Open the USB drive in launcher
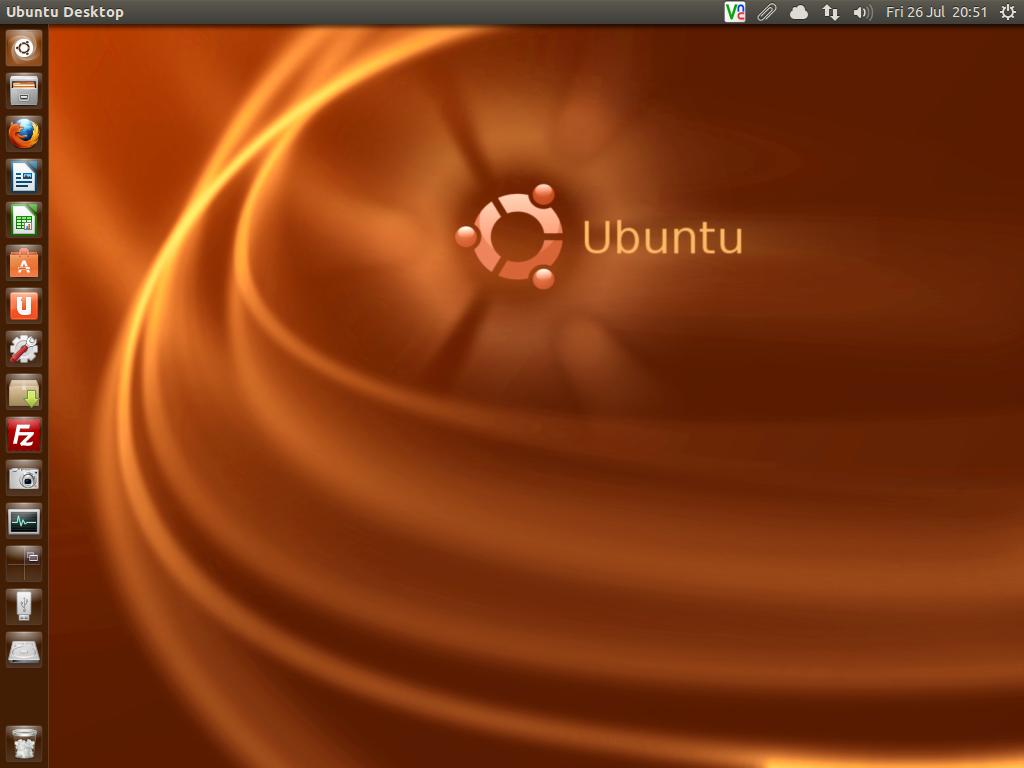This screenshot has width=1024, height=768. [x=24, y=607]
